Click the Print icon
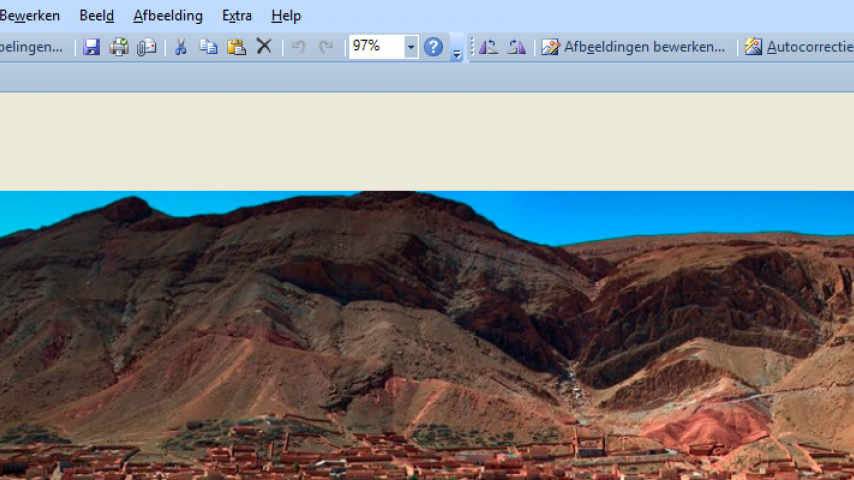Image resolution: width=854 pixels, height=480 pixels. tap(119, 47)
